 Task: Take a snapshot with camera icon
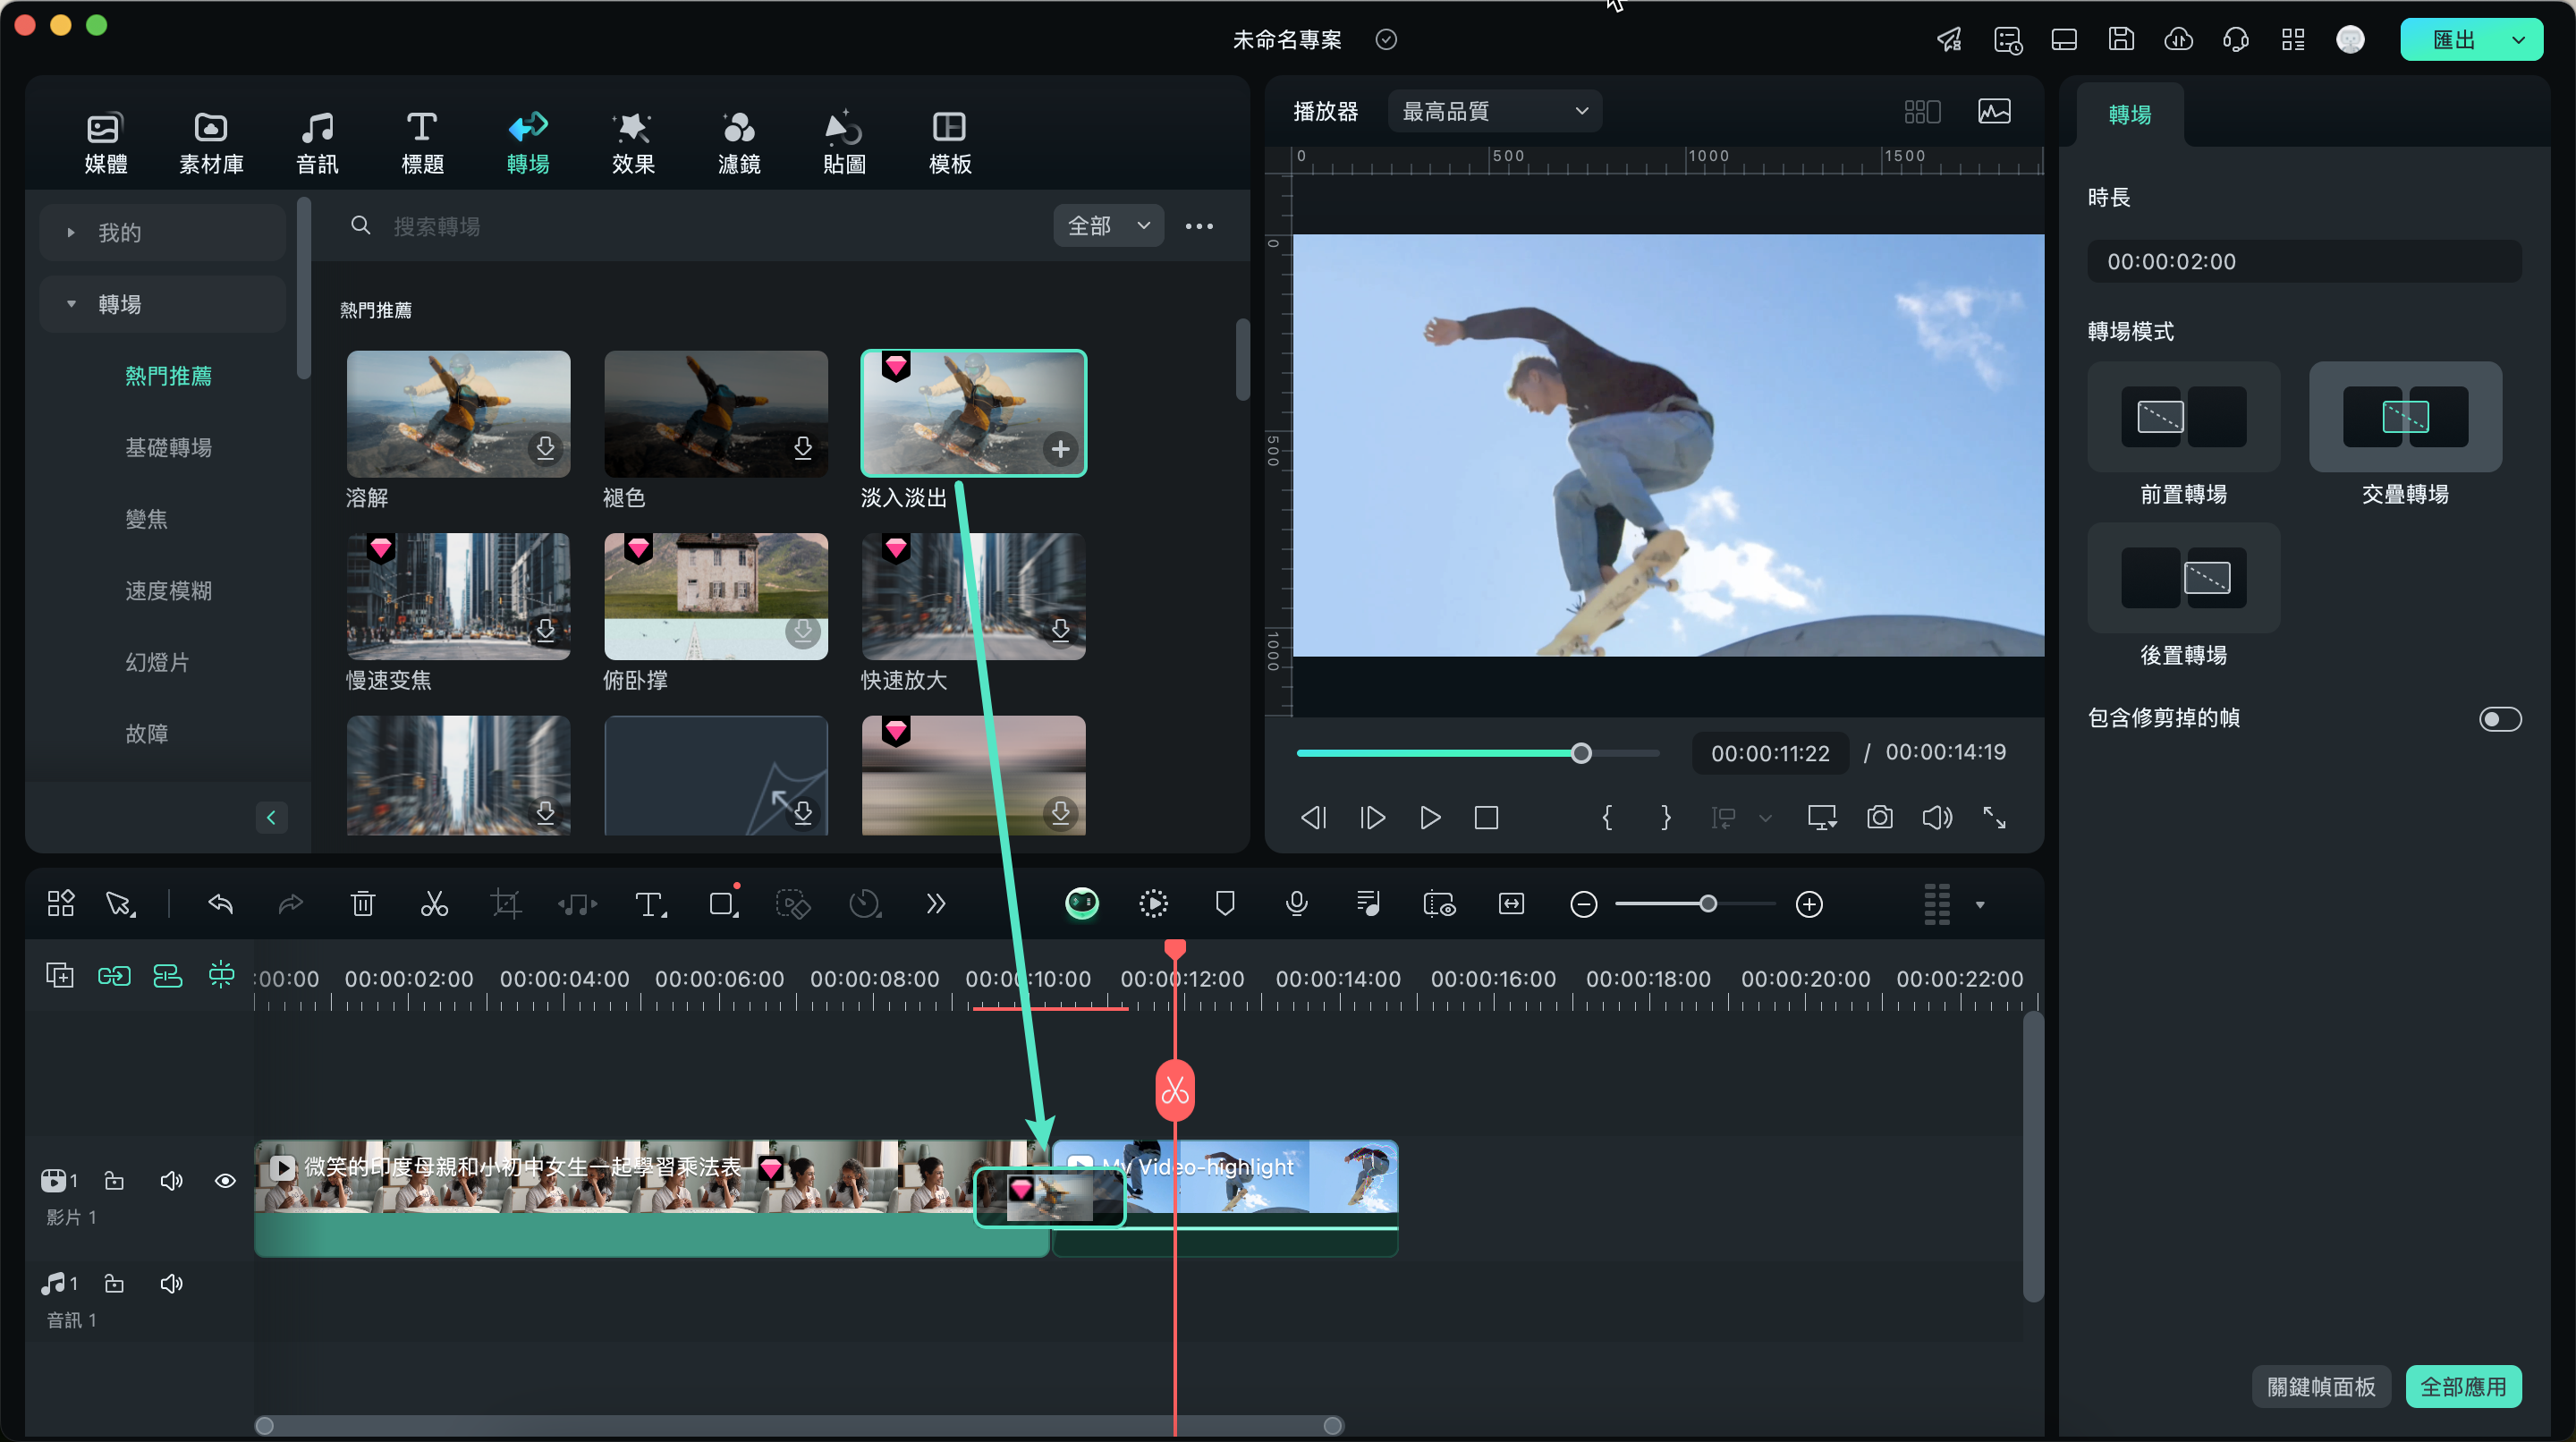click(x=1880, y=818)
